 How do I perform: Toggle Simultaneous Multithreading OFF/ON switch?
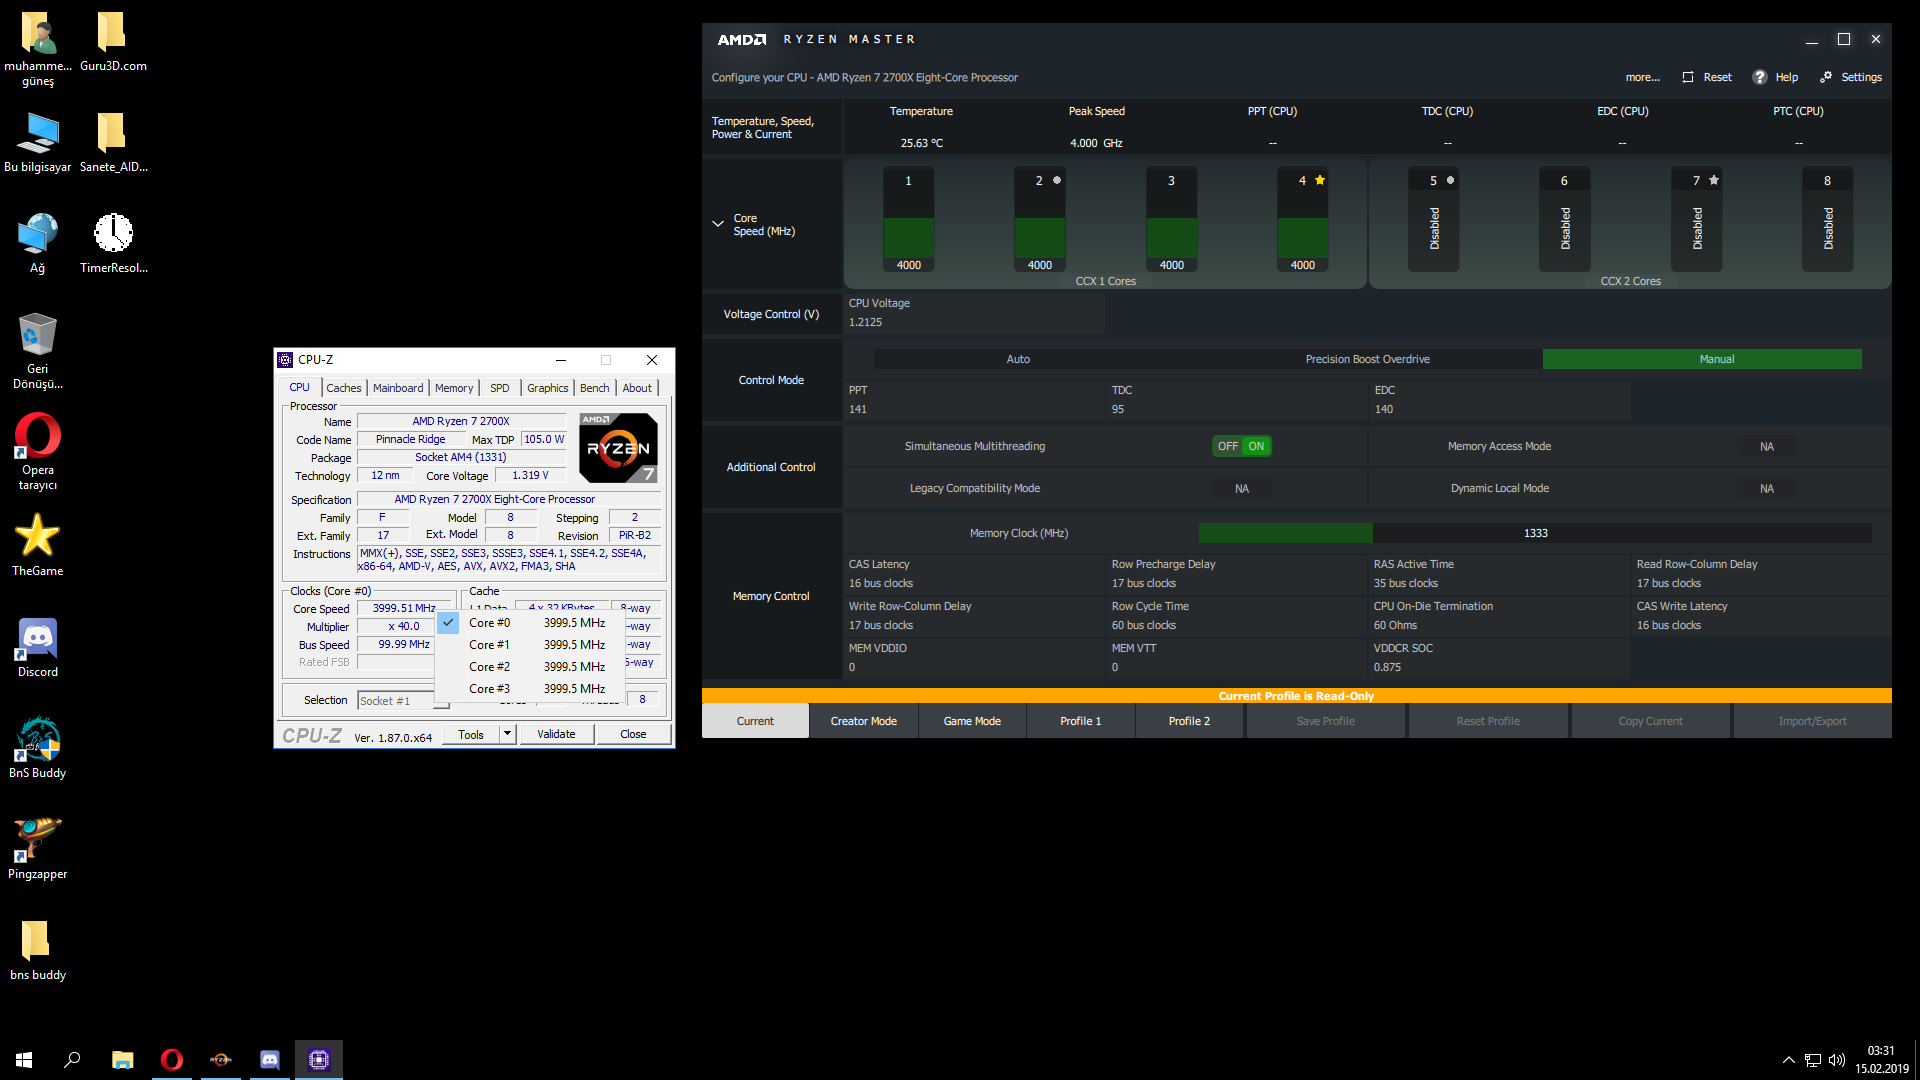[x=1242, y=446]
